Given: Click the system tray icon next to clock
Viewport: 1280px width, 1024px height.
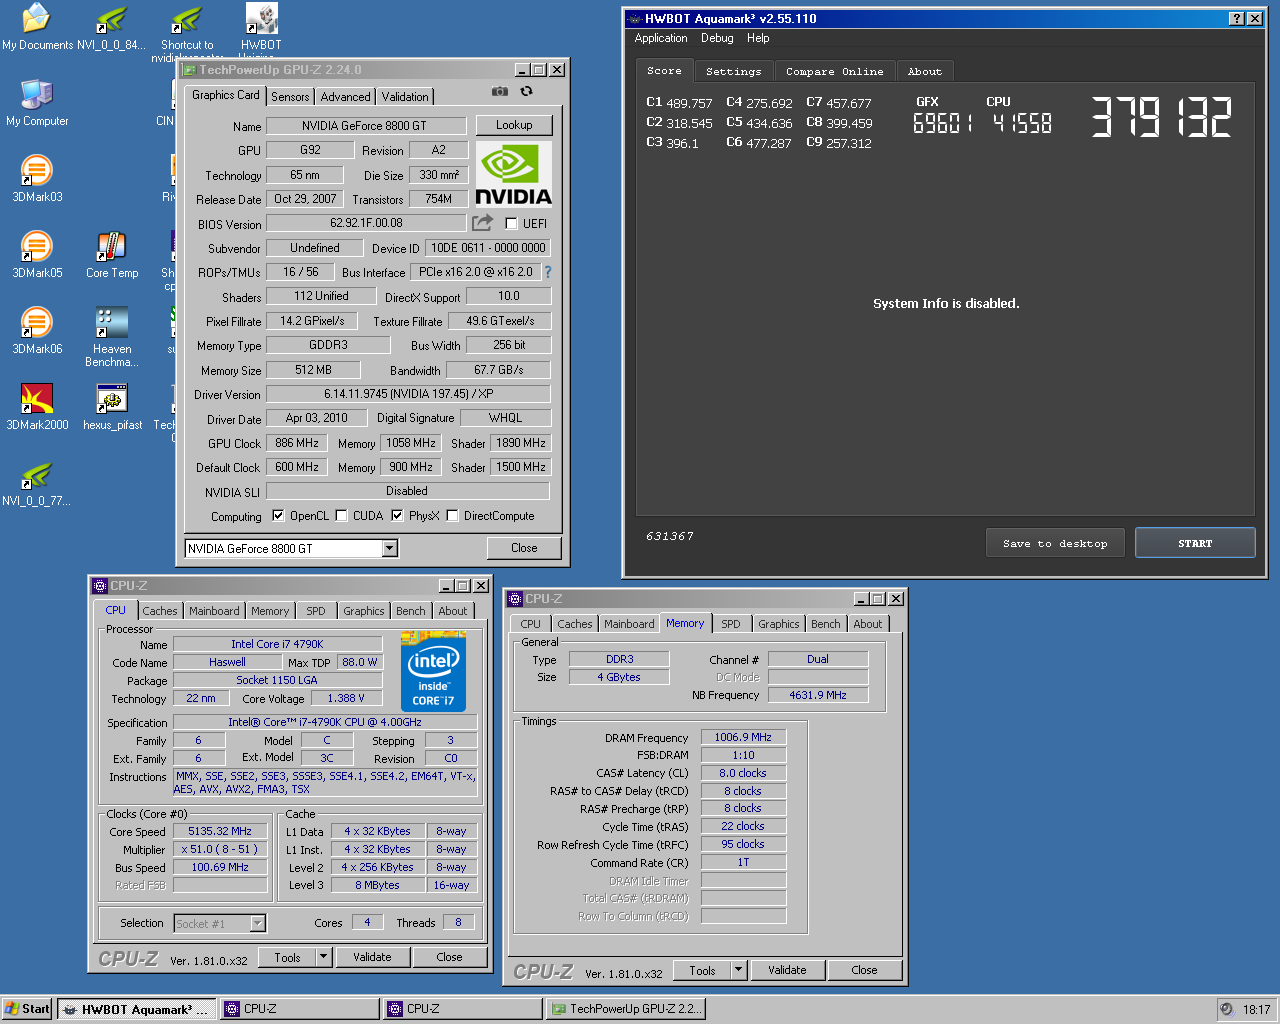Looking at the screenshot, I should point(1227,1010).
